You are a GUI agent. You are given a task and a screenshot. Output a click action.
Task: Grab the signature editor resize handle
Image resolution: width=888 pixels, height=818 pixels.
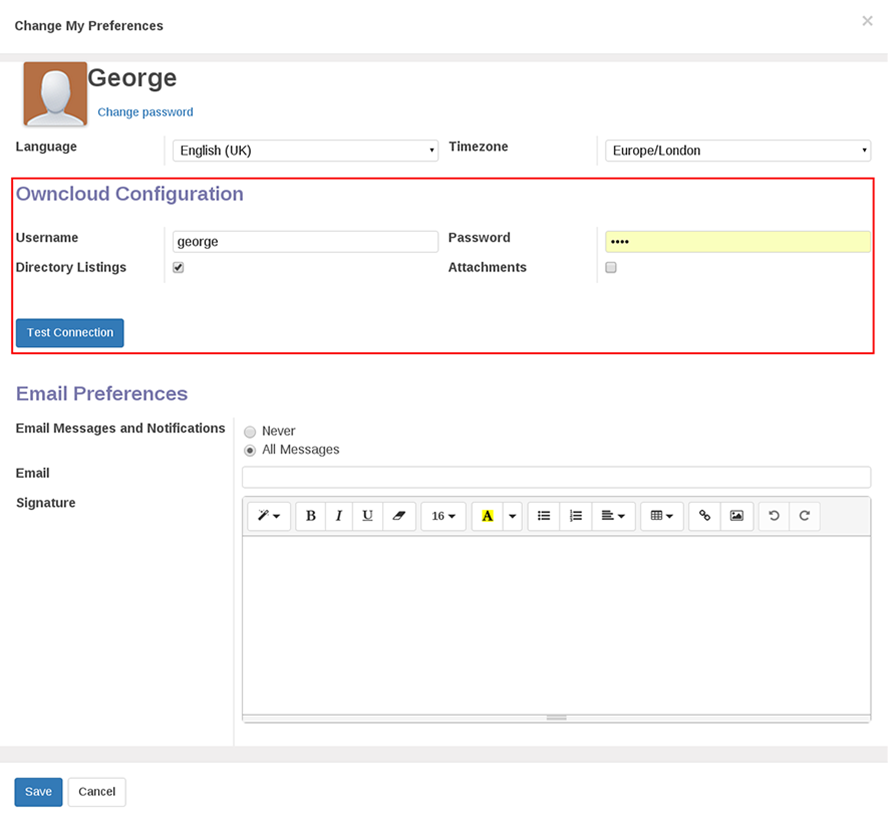(556, 718)
